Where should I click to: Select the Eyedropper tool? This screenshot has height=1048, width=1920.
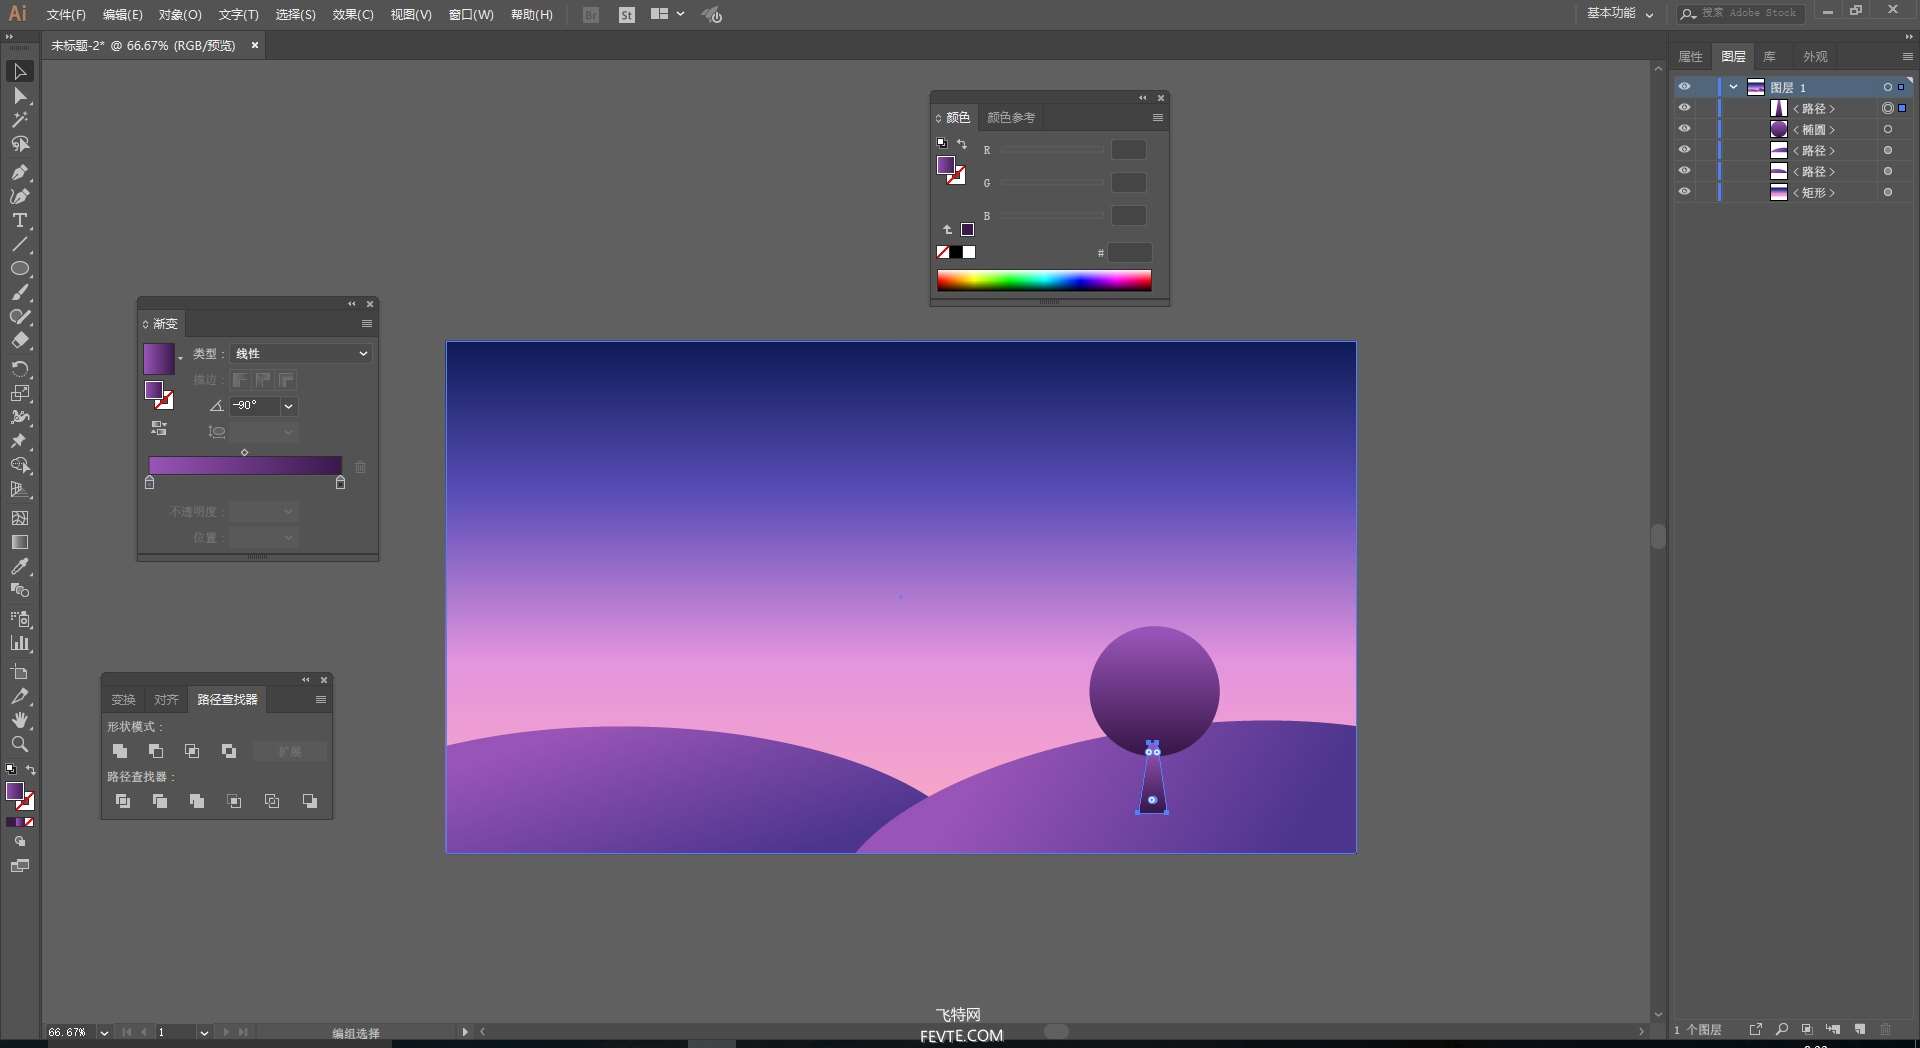click(x=19, y=566)
